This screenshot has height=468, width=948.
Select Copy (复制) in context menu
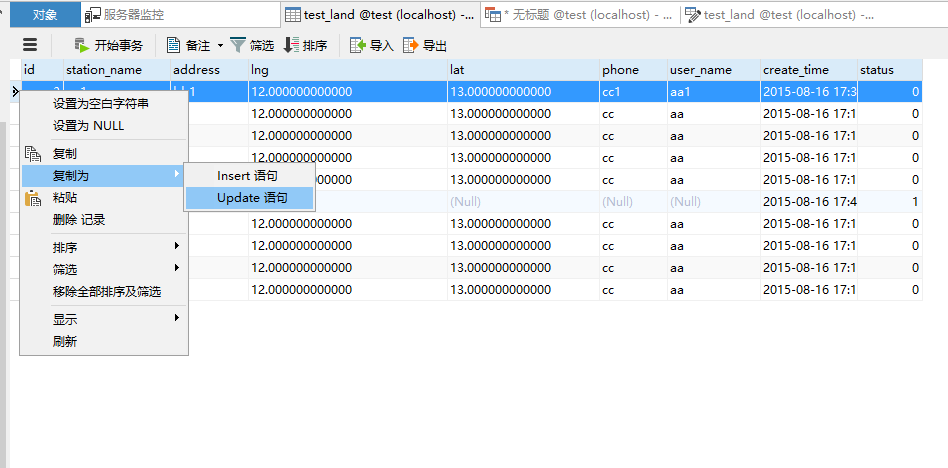(x=65, y=154)
